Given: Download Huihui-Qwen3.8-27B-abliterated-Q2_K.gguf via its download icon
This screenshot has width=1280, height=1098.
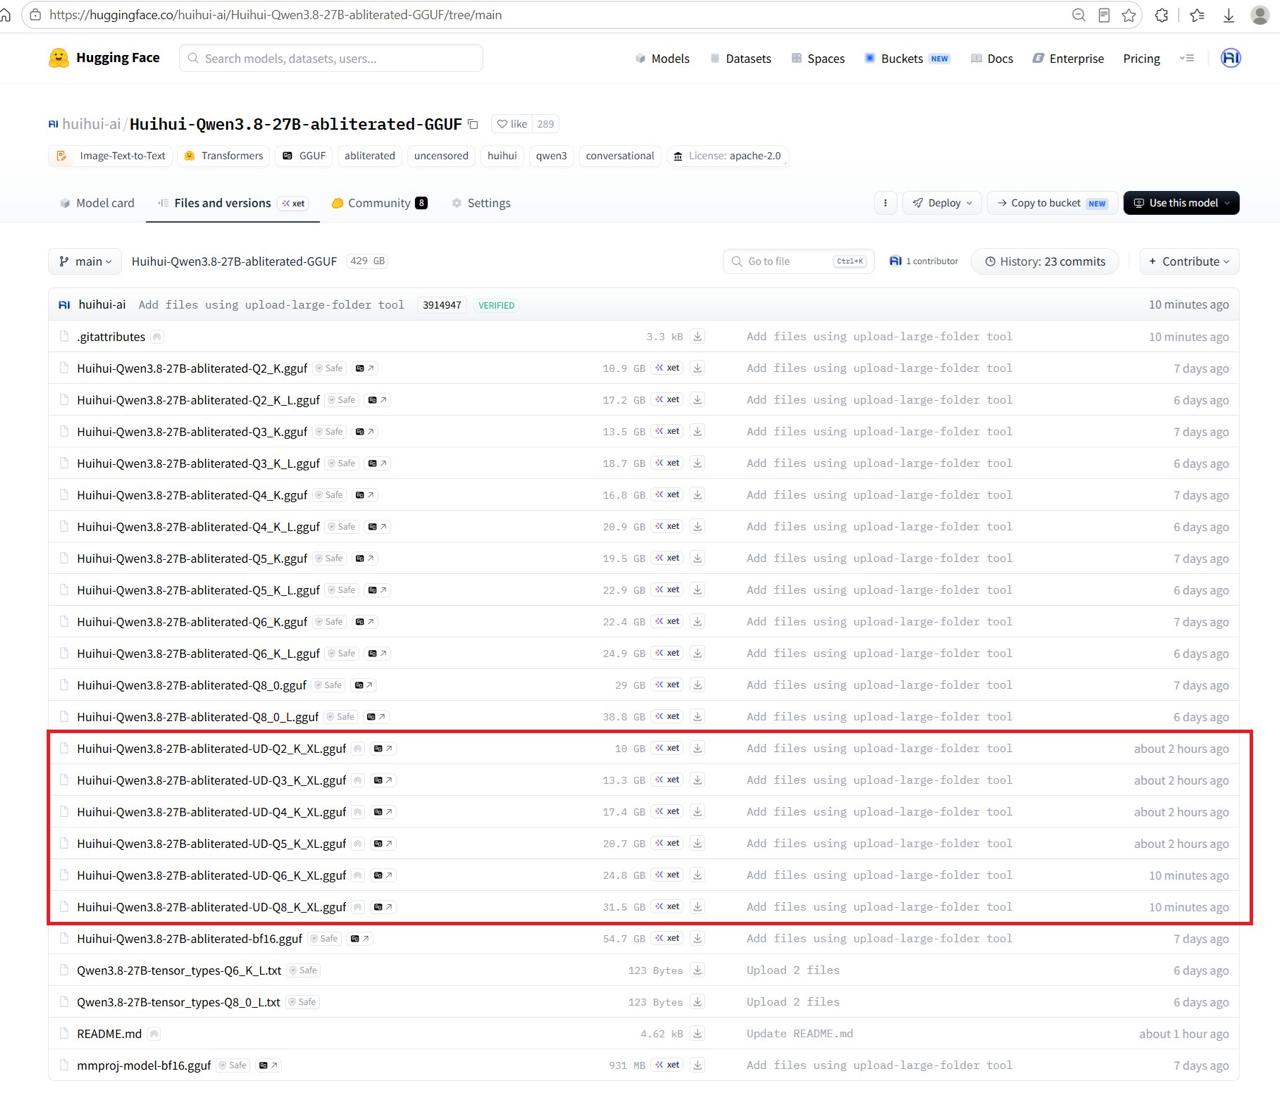Looking at the screenshot, I should 697,368.
